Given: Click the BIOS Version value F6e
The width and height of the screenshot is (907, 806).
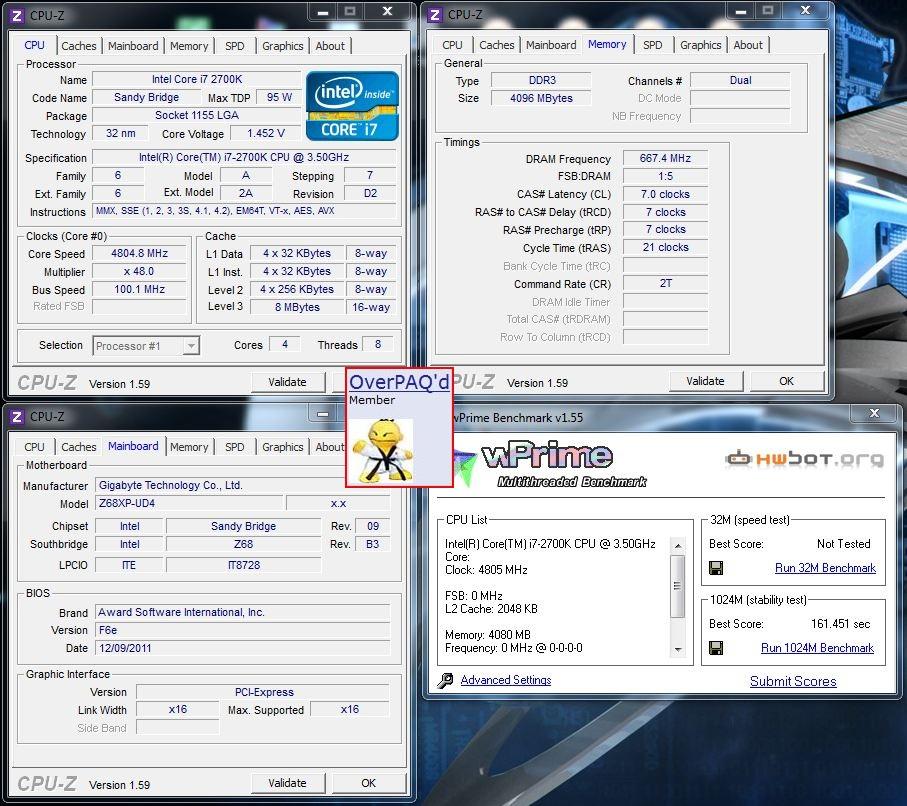Looking at the screenshot, I should click(242, 630).
